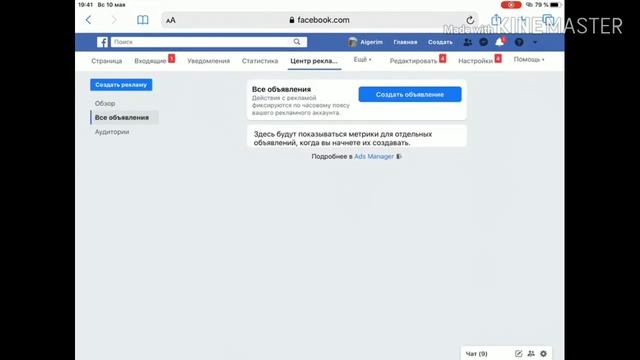This screenshot has width=640, height=360.
Task: Click new message compose icon in chat bar
Action: click(518, 353)
